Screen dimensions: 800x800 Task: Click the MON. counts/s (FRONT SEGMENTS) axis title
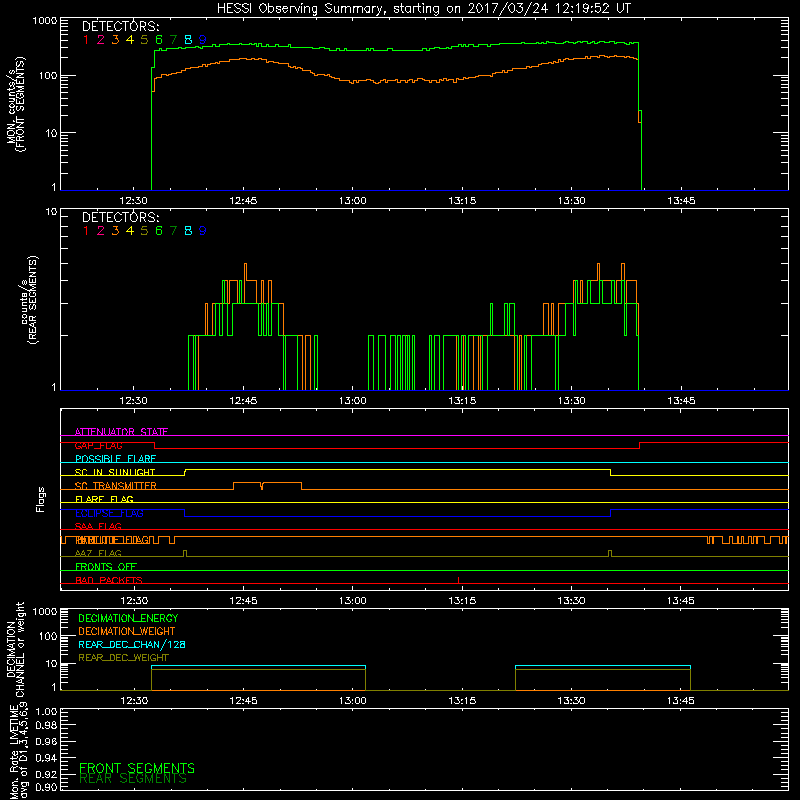tap(15, 104)
